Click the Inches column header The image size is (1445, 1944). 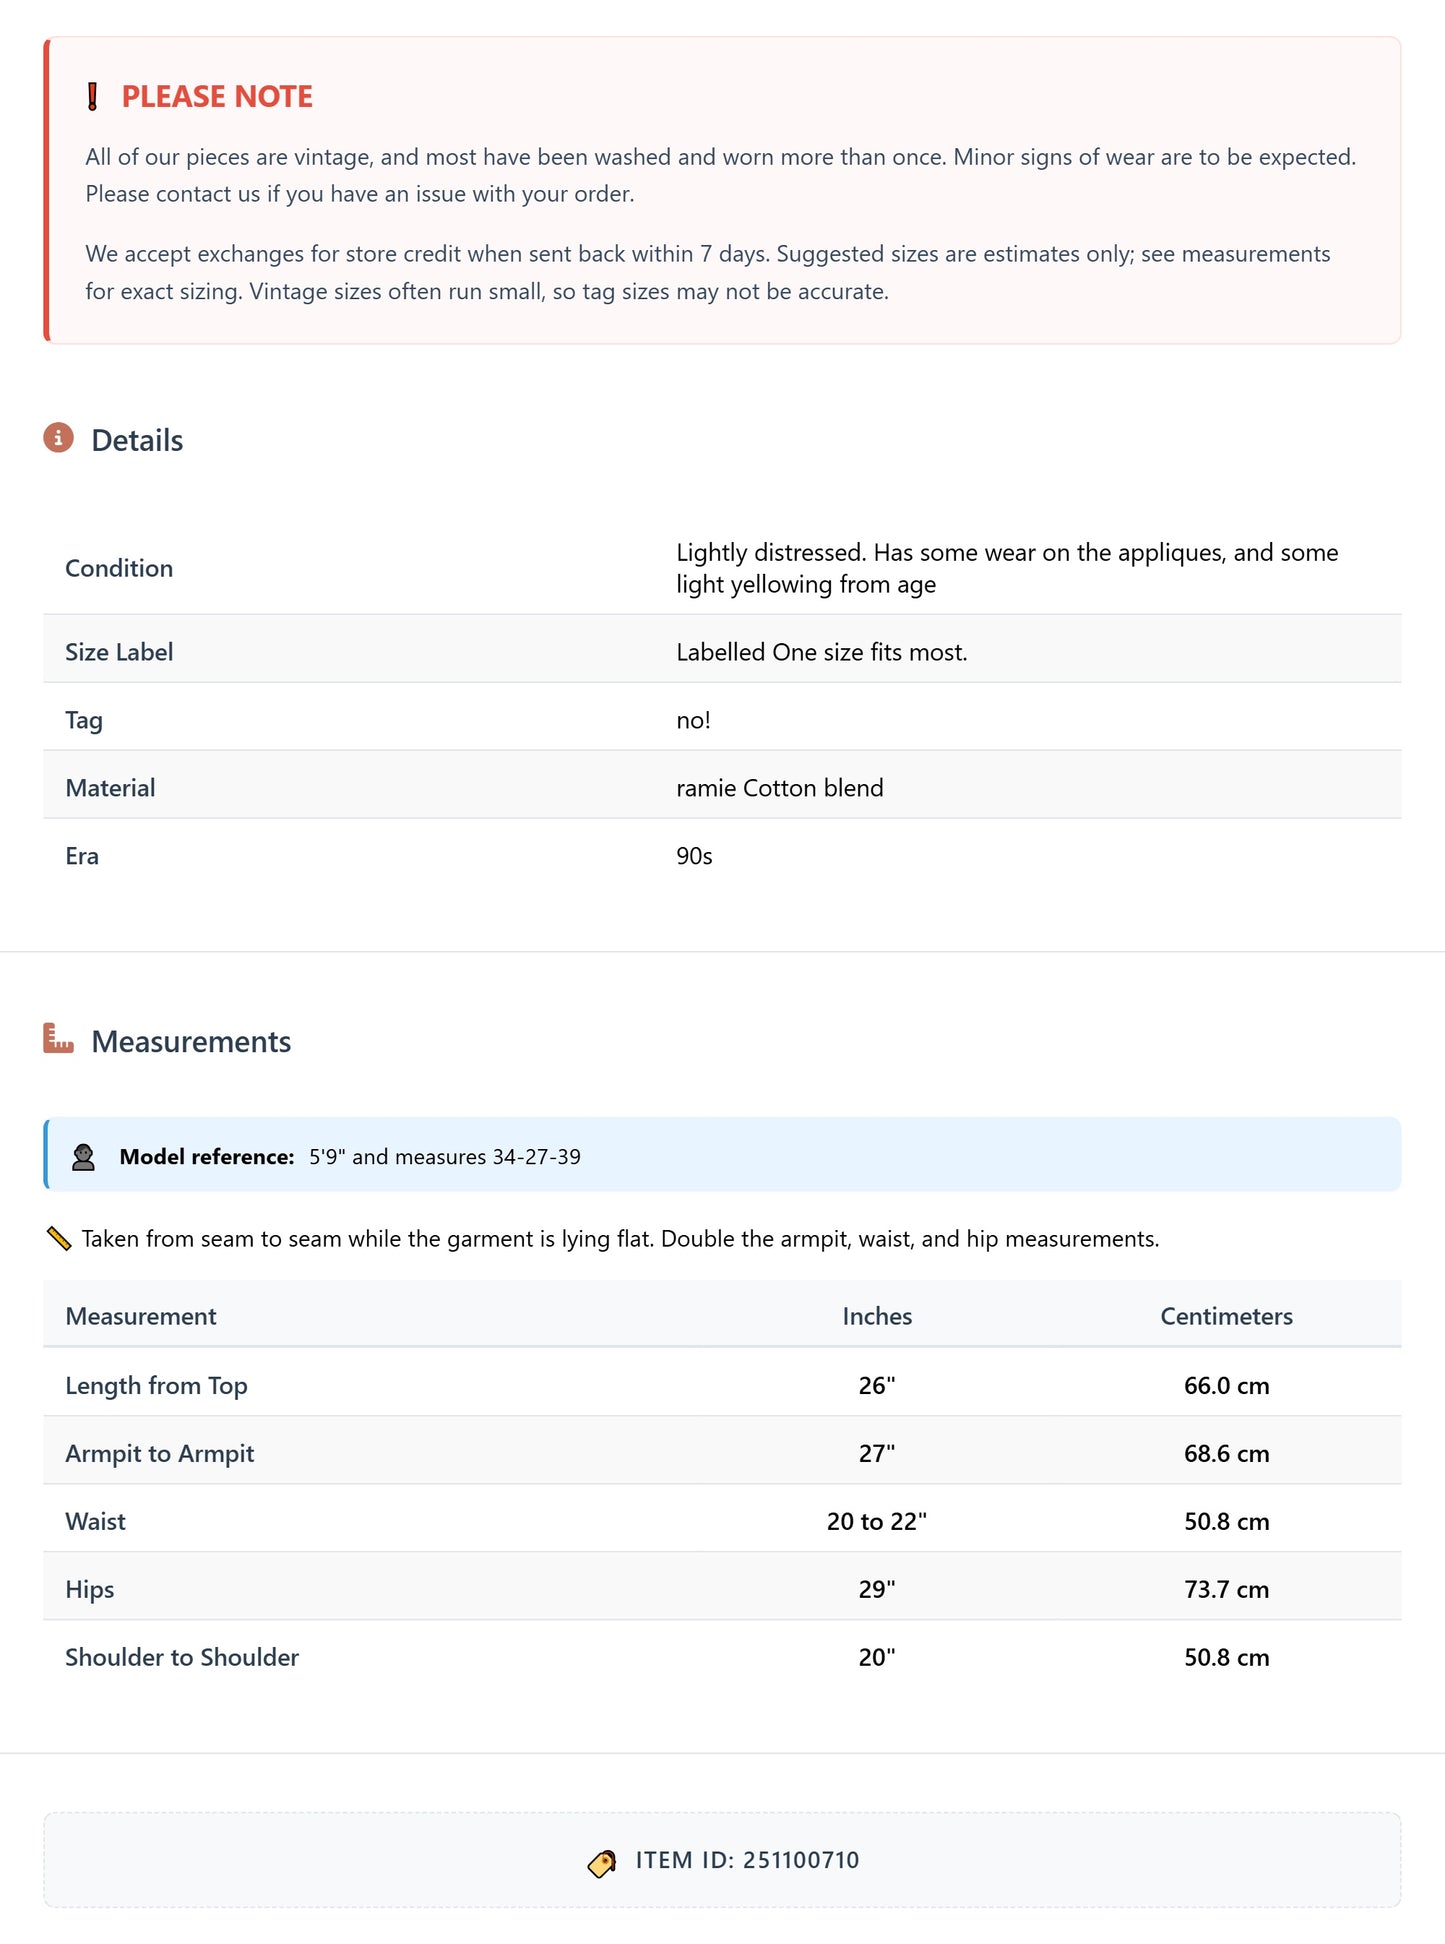tap(877, 1316)
